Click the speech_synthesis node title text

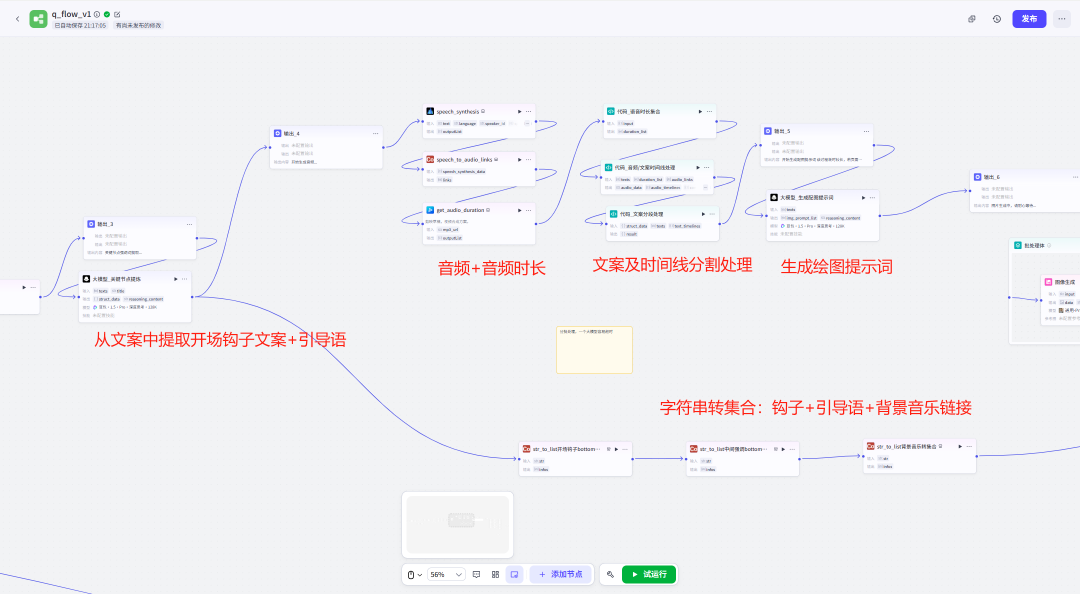[457, 112]
